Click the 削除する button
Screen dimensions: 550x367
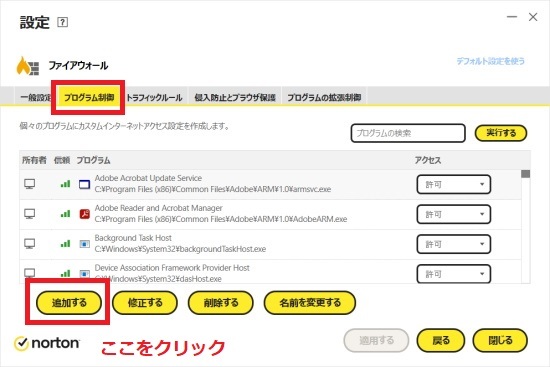click(221, 302)
